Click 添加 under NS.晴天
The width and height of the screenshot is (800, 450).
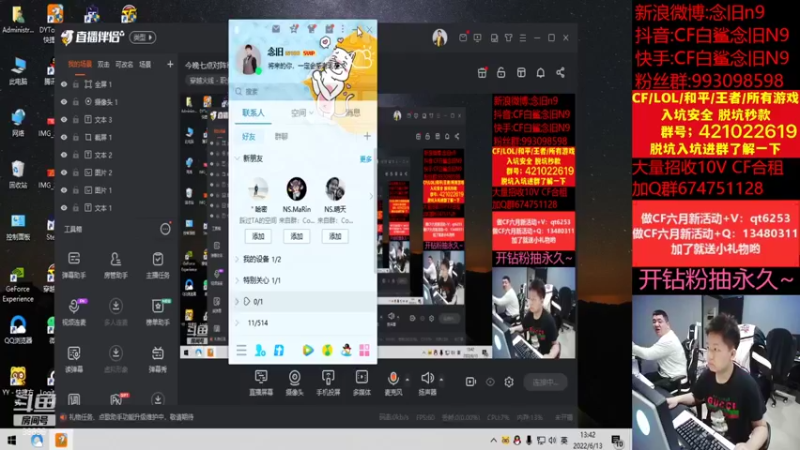coord(335,236)
